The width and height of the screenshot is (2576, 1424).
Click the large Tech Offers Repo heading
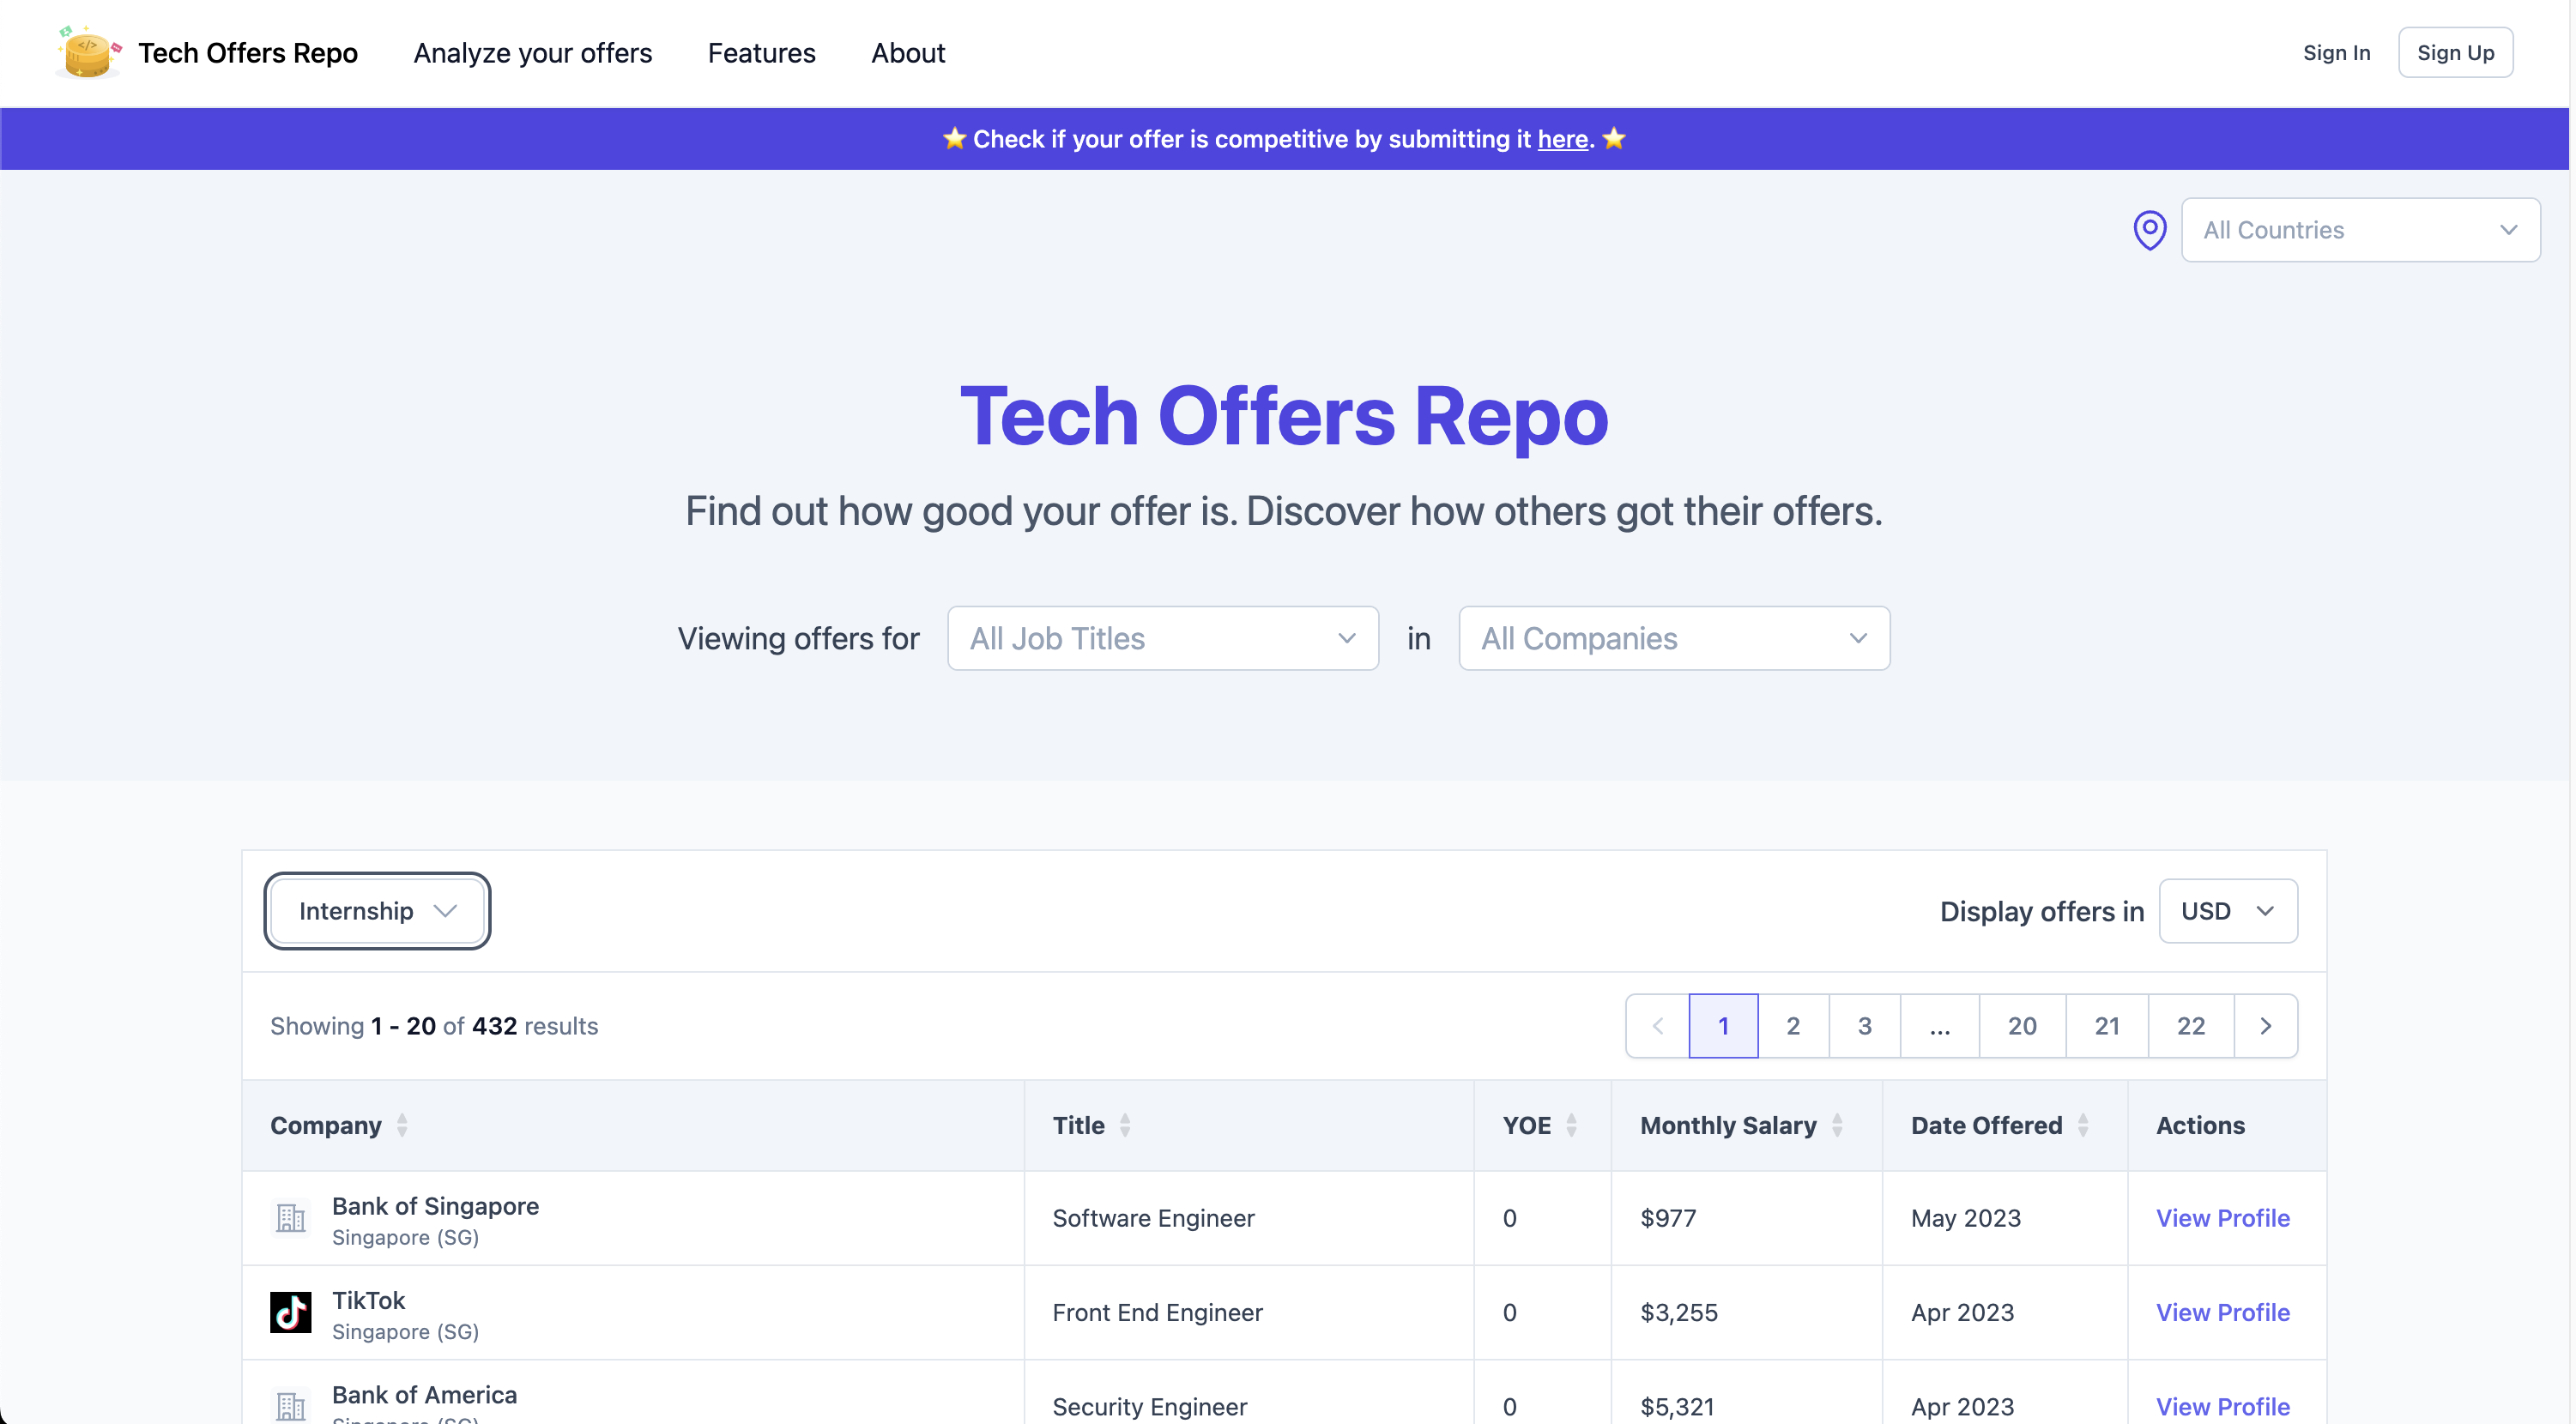click(1284, 415)
